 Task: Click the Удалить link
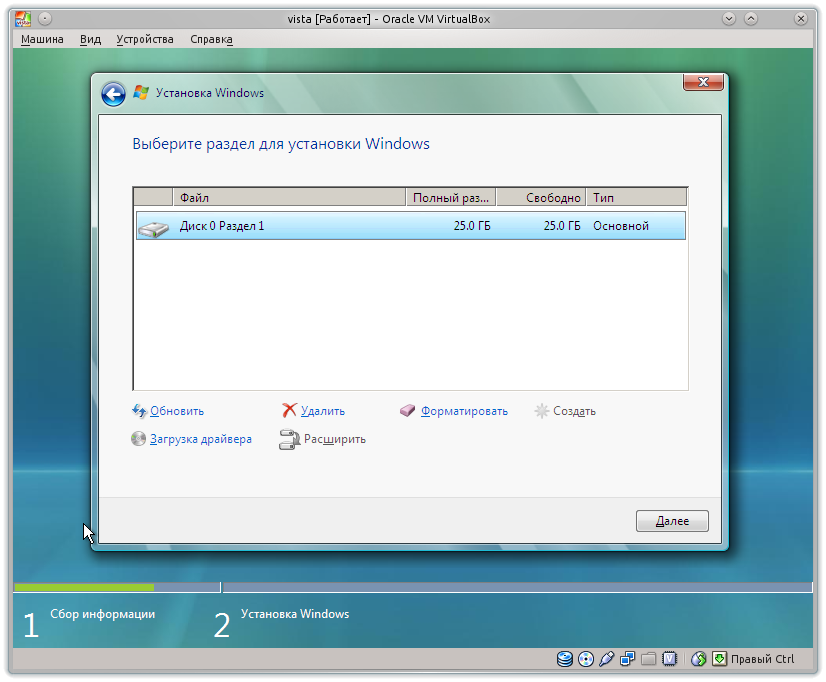(x=321, y=411)
